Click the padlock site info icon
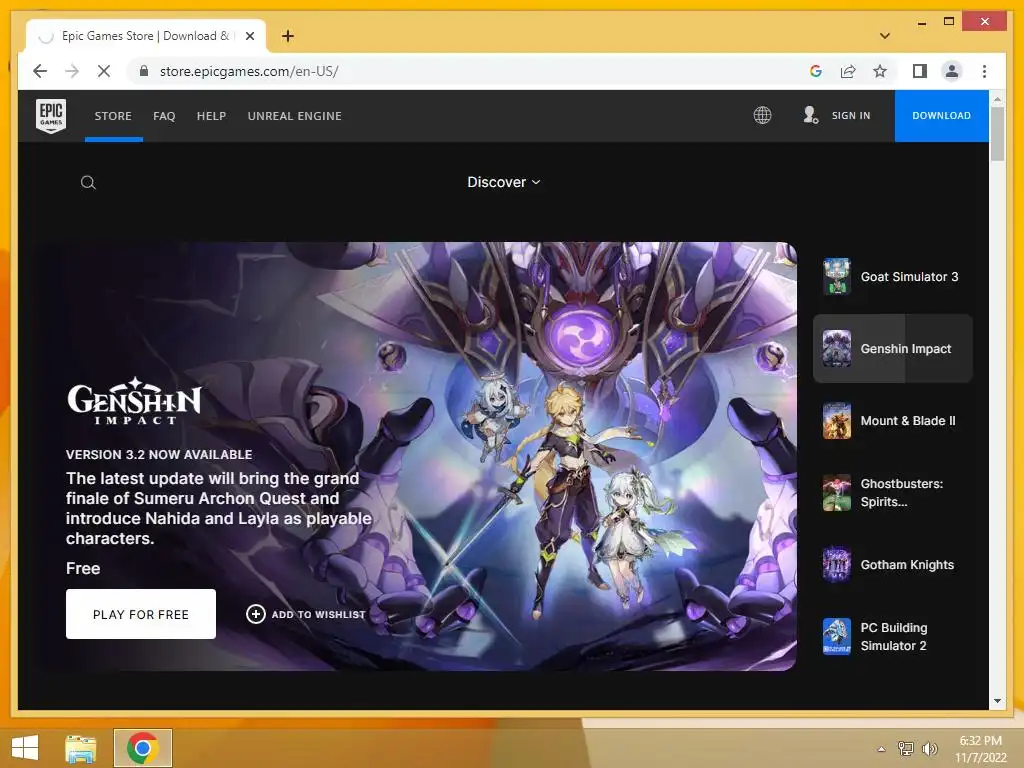Screen dimensions: 1024x768 (144, 71)
